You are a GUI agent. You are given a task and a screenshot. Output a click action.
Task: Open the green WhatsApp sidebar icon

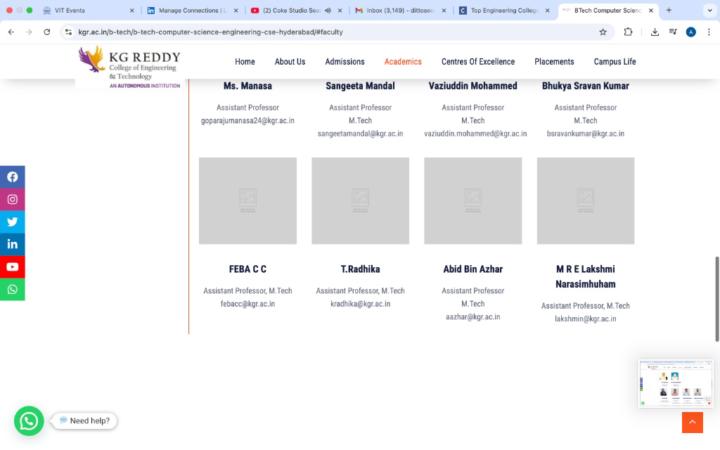(x=12, y=289)
